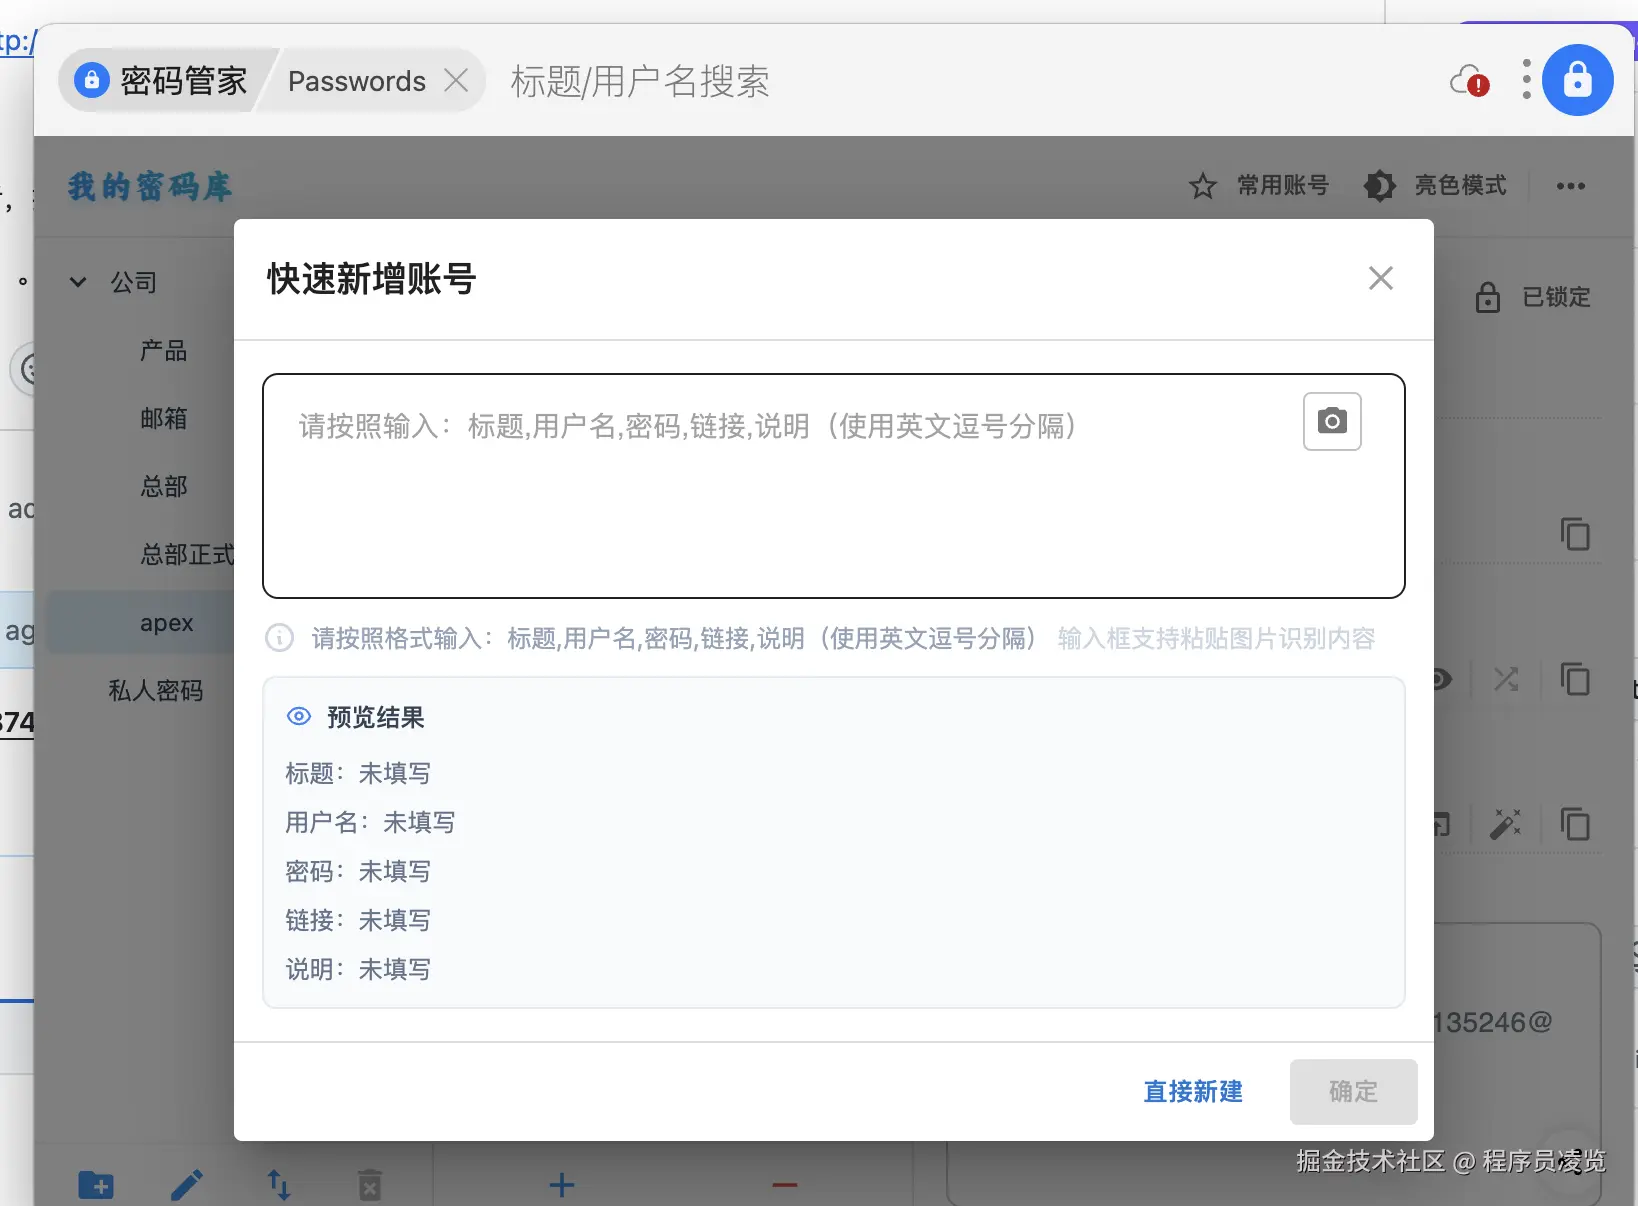Screen dimensions: 1638x1206
Task: Click the 确定 confirm button
Action: (x=1354, y=1092)
